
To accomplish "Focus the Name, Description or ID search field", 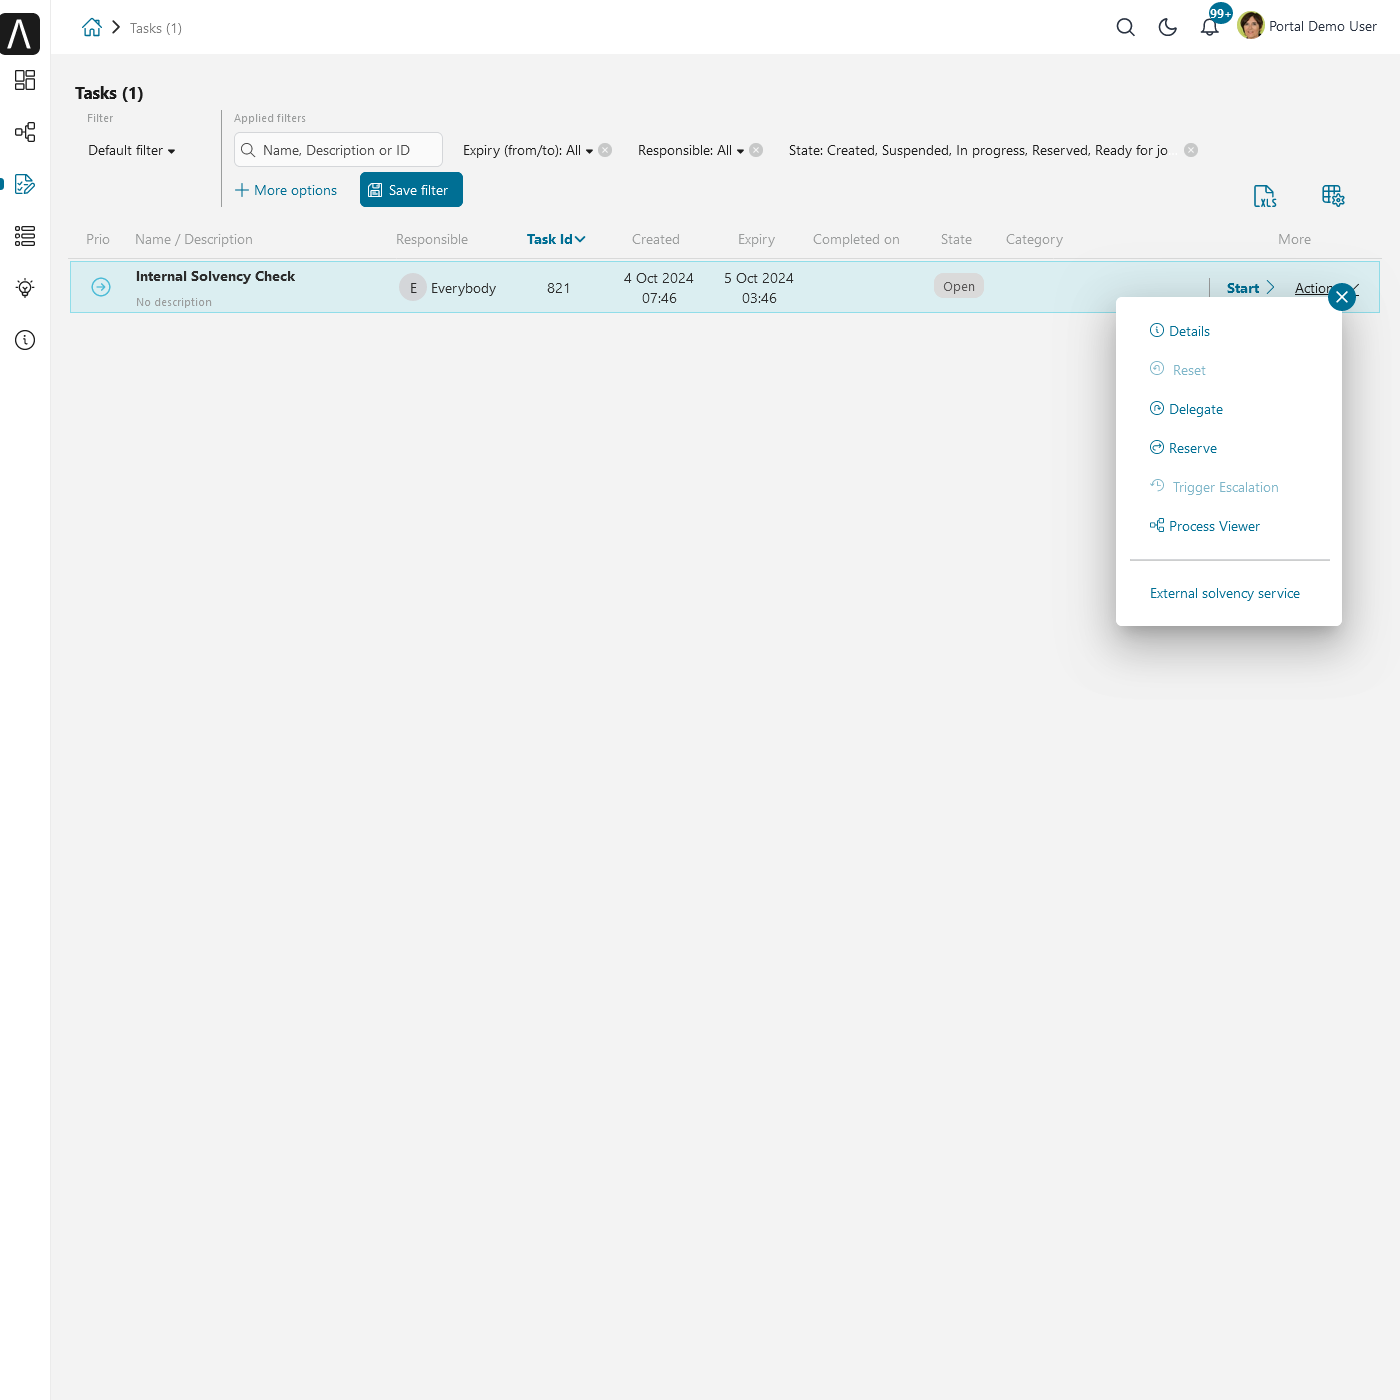I will (x=338, y=150).
